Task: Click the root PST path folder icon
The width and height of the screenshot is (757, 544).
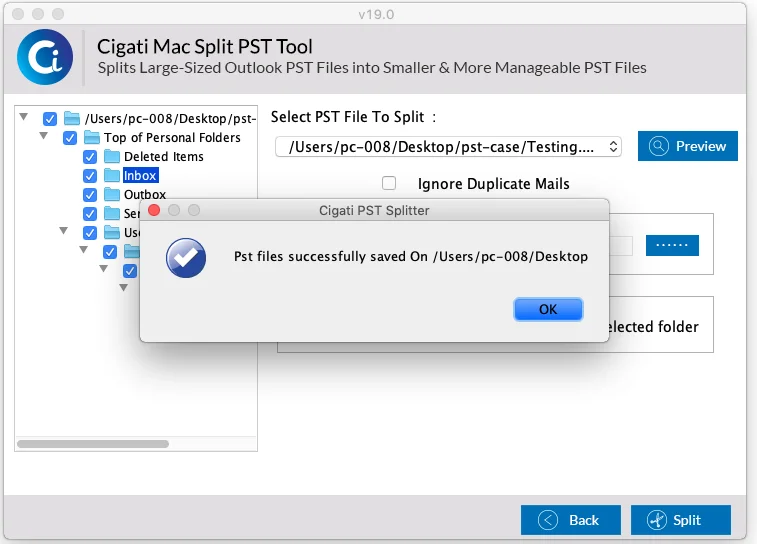Action: [x=72, y=118]
